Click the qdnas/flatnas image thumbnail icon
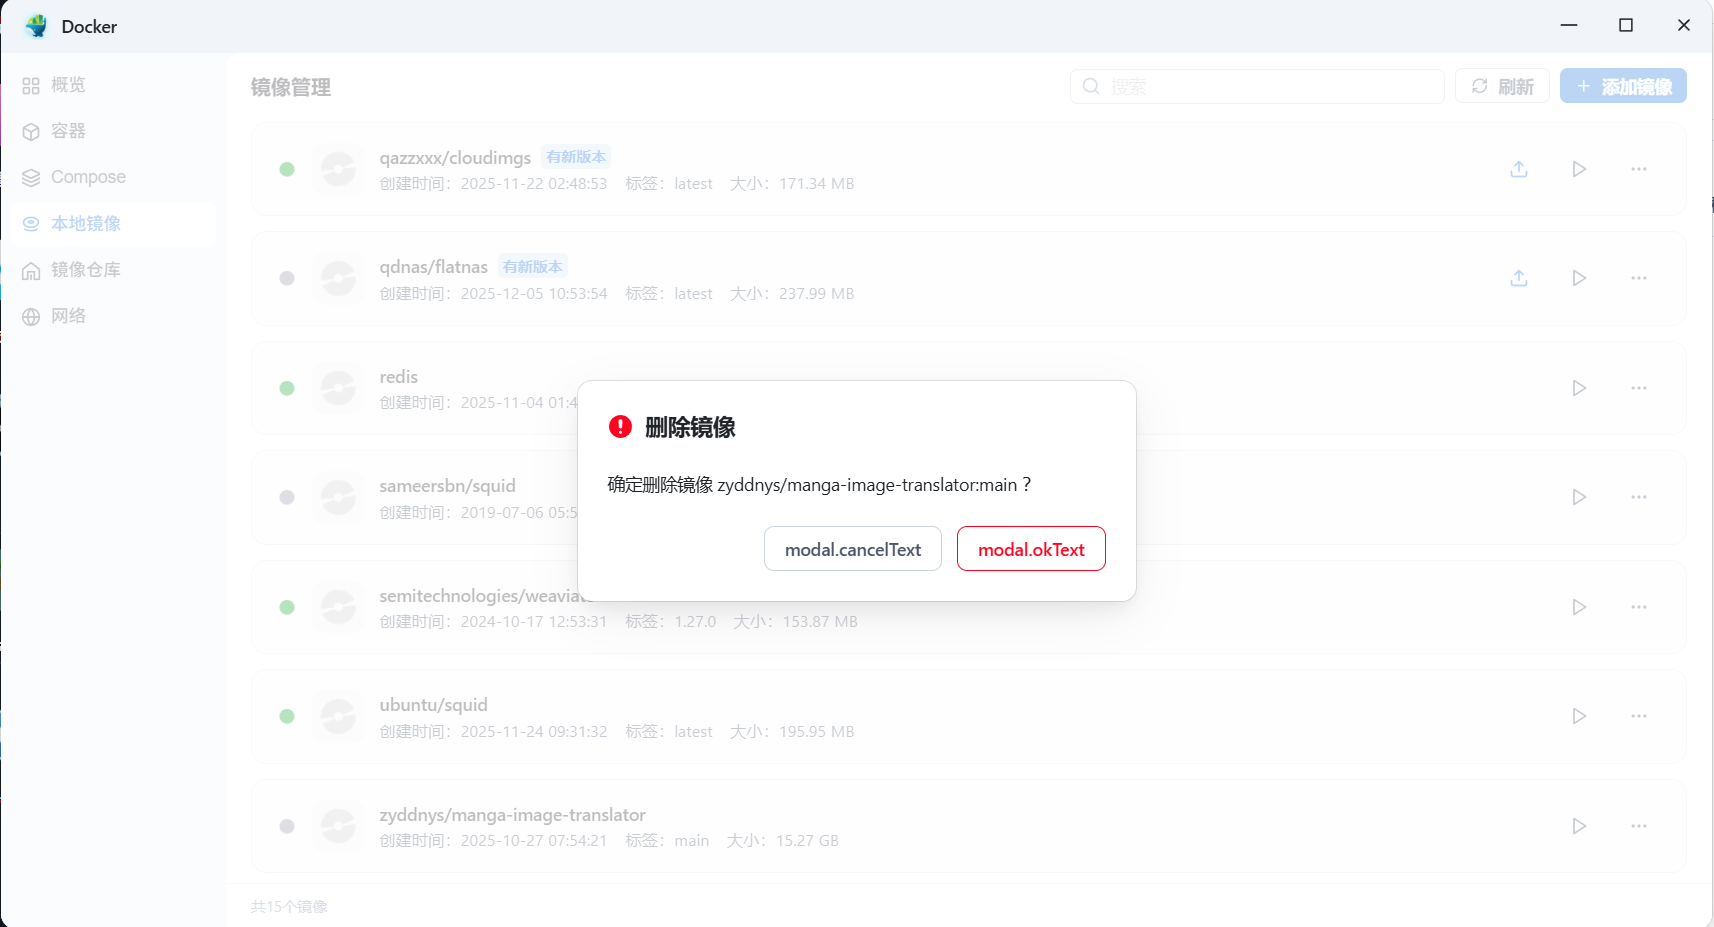Viewport: 1714px width, 927px height. pos(339,278)
